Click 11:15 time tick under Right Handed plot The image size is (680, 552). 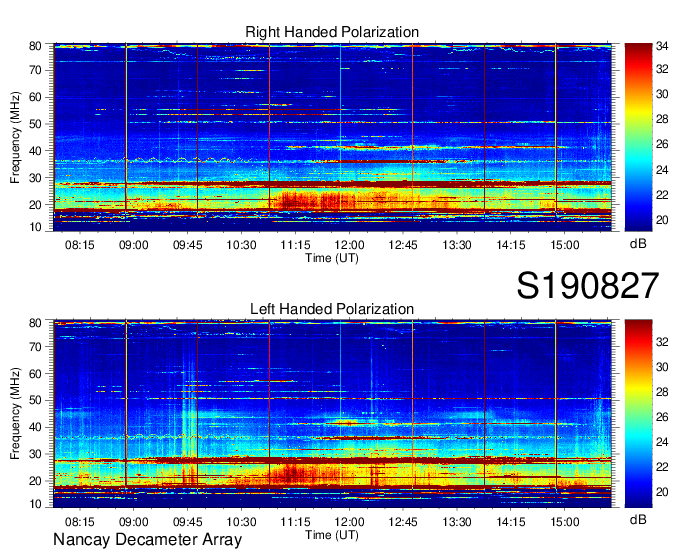[295, 245]
